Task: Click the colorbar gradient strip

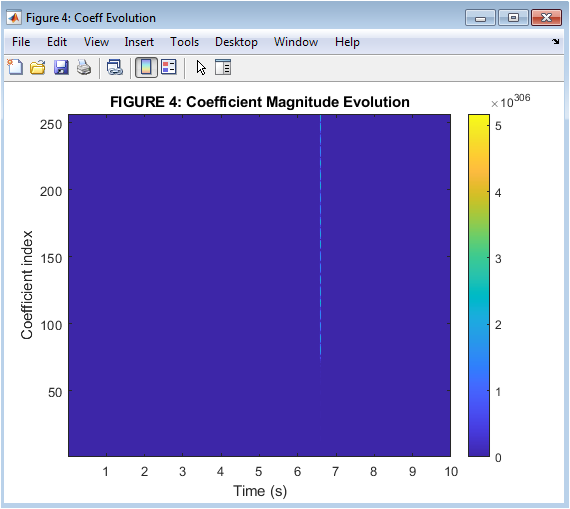Action: tap(479, 285)
